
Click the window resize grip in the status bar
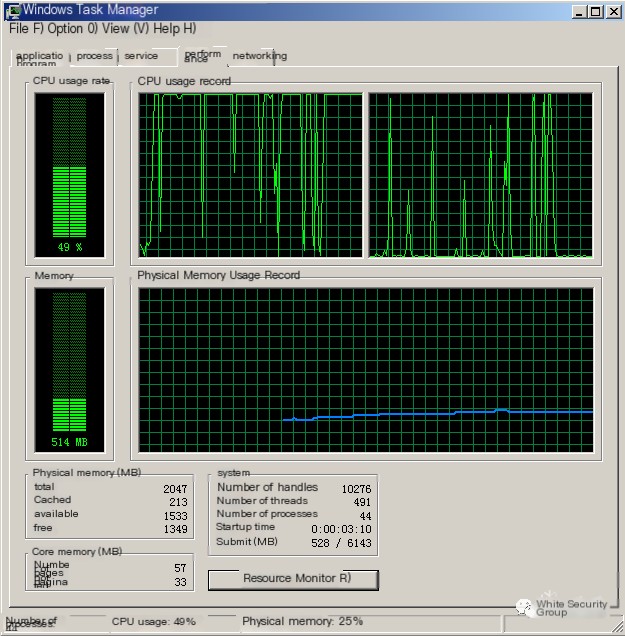(x=617, y=628)
